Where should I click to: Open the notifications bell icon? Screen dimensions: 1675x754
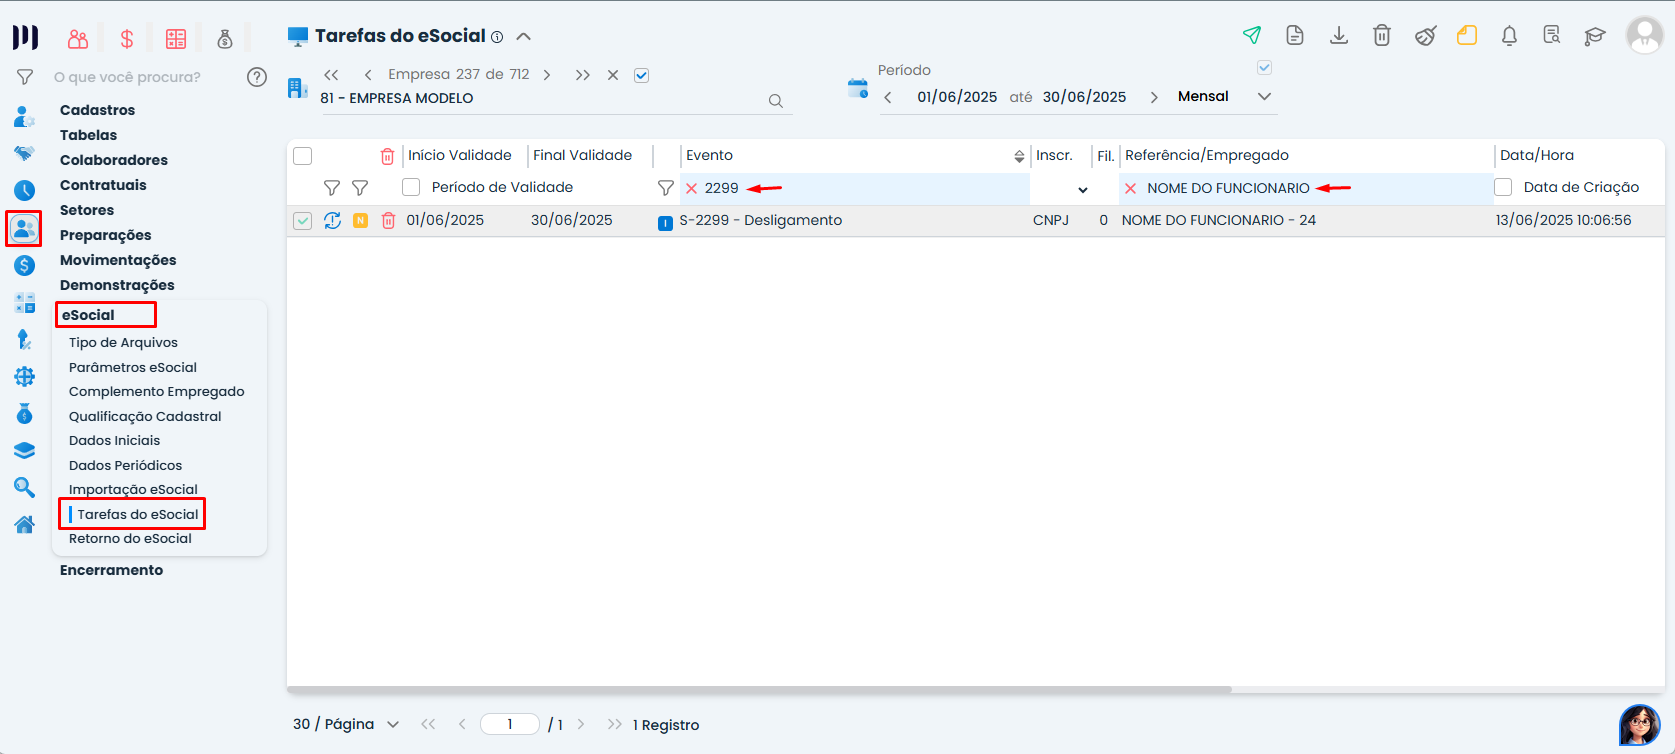pyautogui.click(x=1509, y=36)
